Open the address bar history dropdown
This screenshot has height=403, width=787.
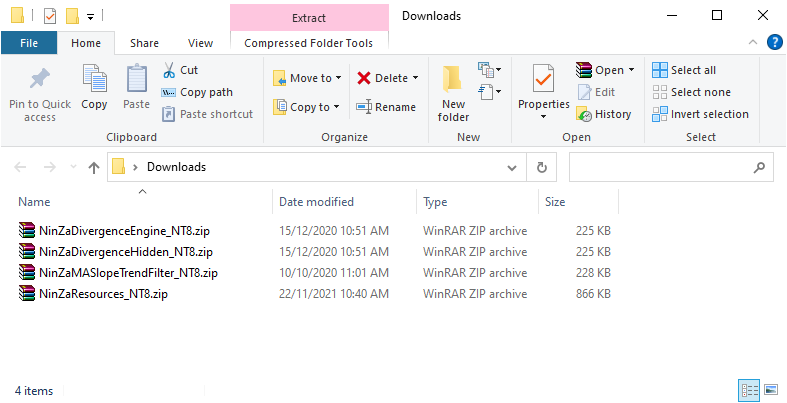(x=512, y=167)
